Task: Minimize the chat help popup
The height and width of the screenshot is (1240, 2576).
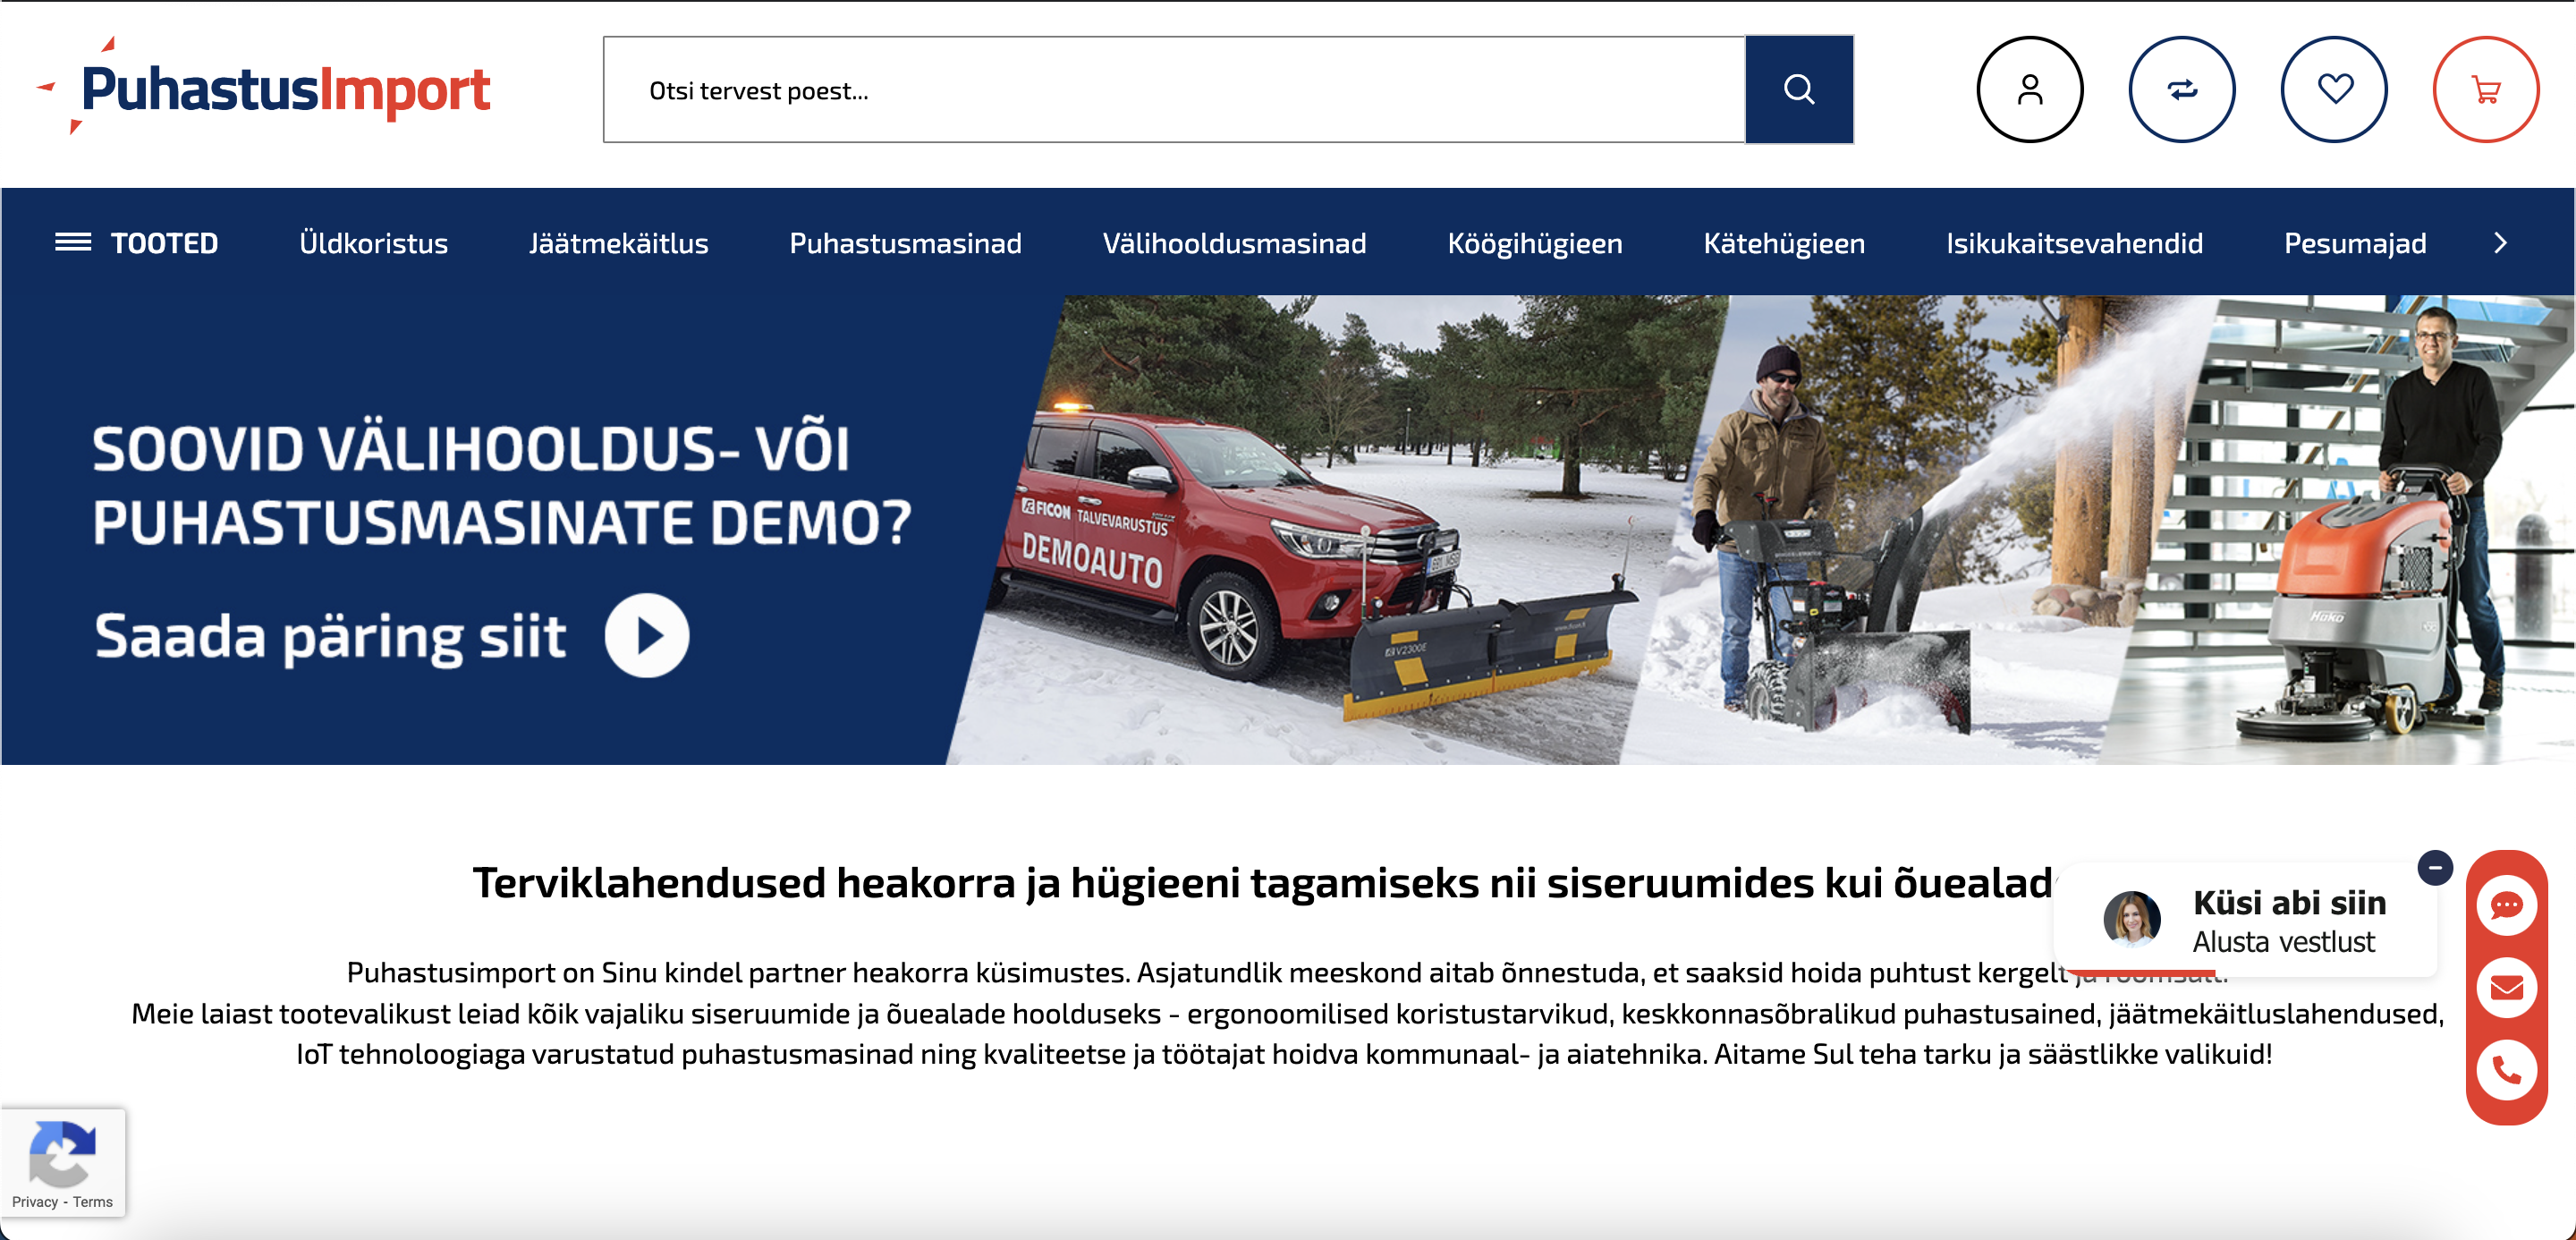Action: 2435,867
